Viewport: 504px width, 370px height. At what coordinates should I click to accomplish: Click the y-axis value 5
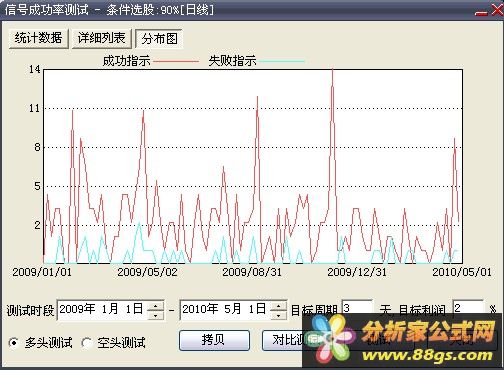click(x=37, y=186)
